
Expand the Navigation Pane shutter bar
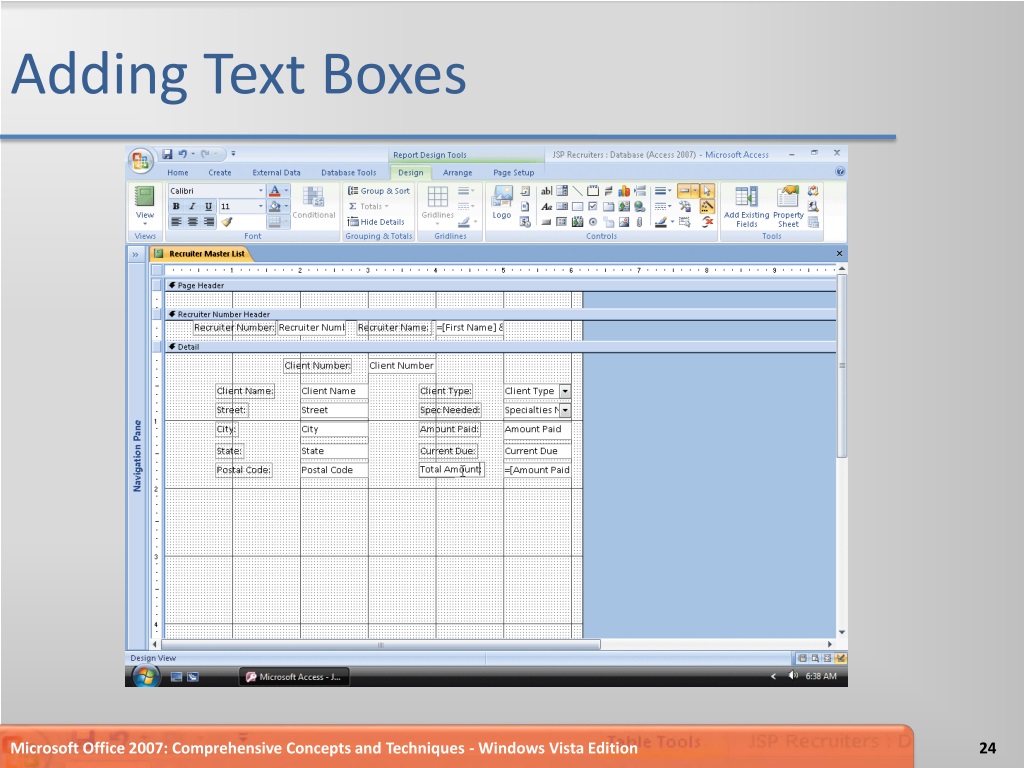tap(135, 254)
